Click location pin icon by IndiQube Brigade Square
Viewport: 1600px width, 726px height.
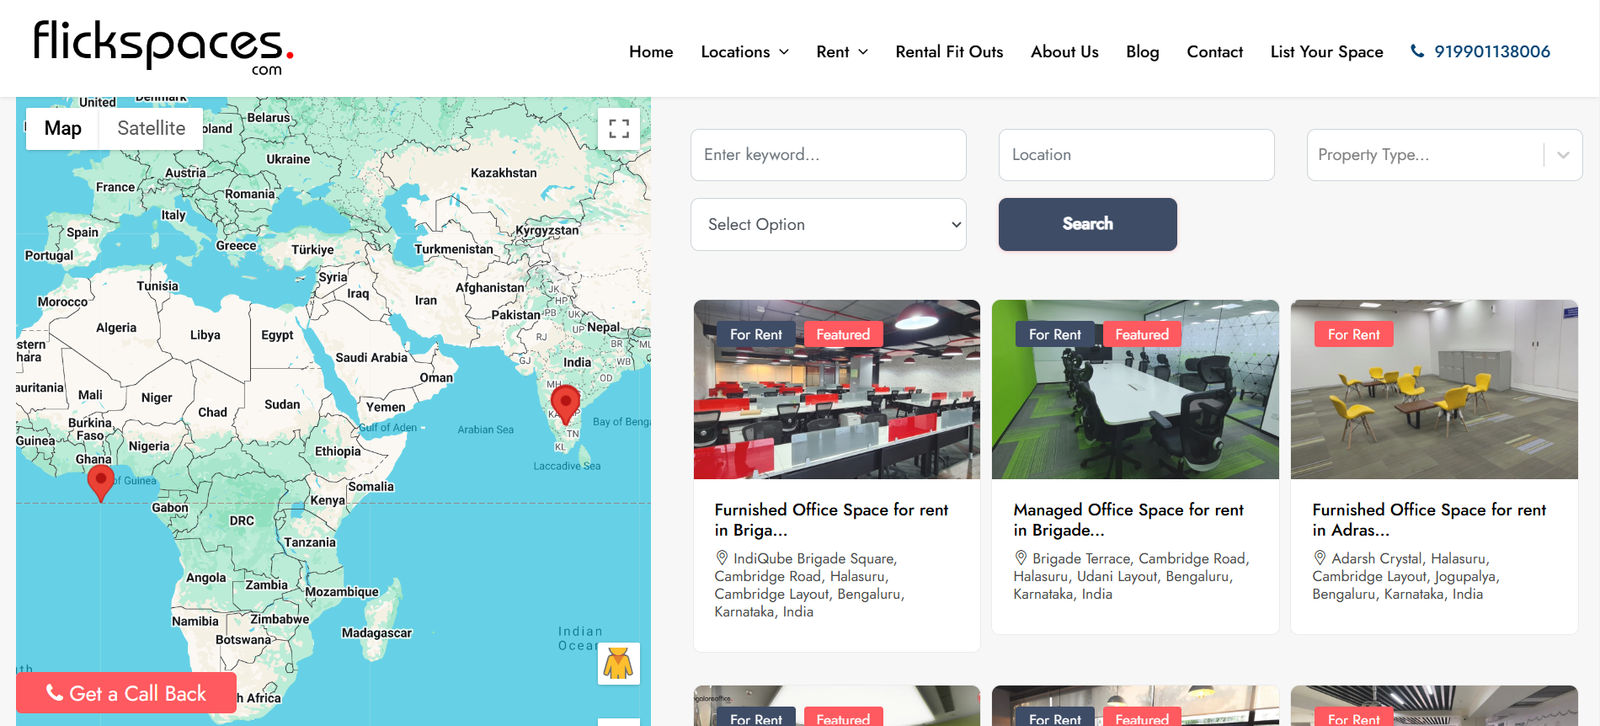722,558
